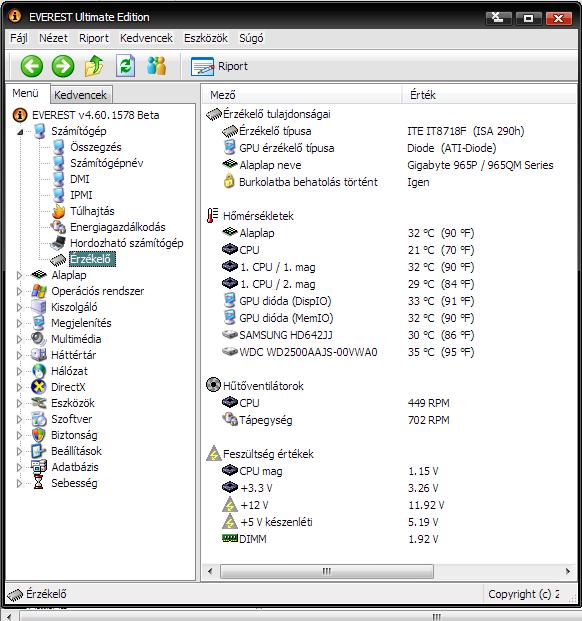
Task: Click the Burkolatba behatolás padlock icon
Action: [x=229, y=182]
